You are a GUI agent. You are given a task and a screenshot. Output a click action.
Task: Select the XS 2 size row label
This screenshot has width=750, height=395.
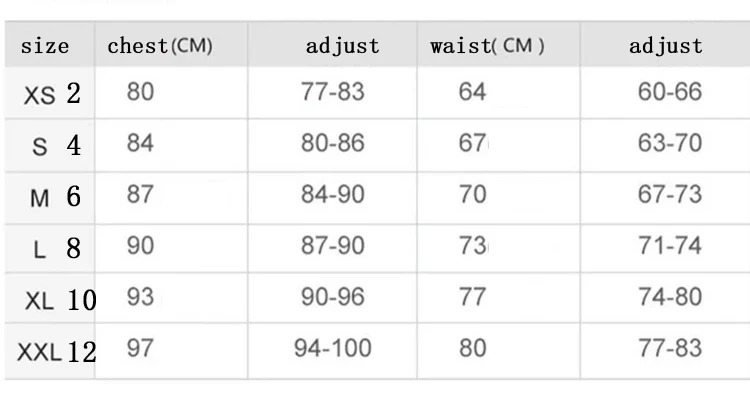click(x=52, y=94)
